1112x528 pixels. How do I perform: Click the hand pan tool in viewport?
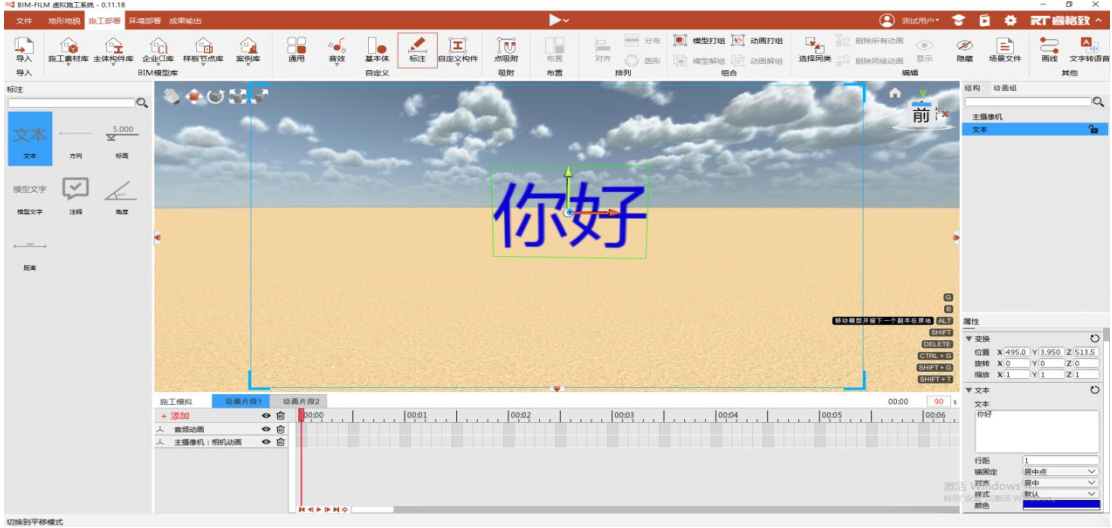171,96
